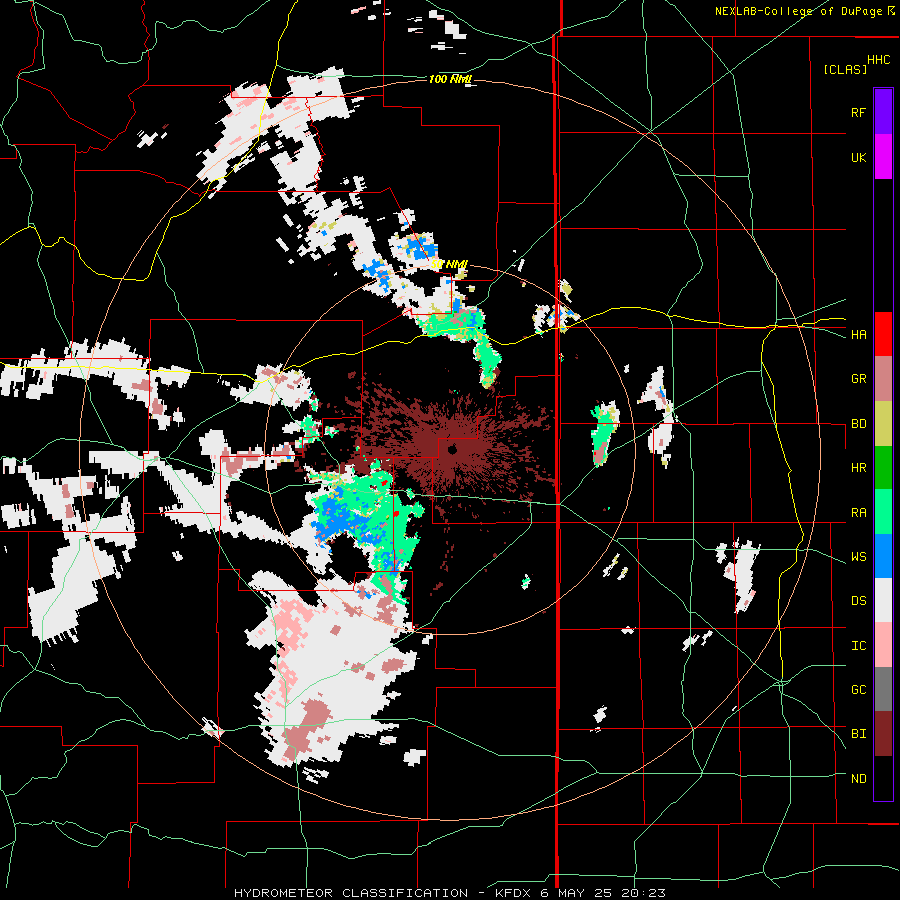The width and height of the screenshot is (900, 900).
Task: Click the BI biological brown swatch
Action: click(x=883, y=734)
